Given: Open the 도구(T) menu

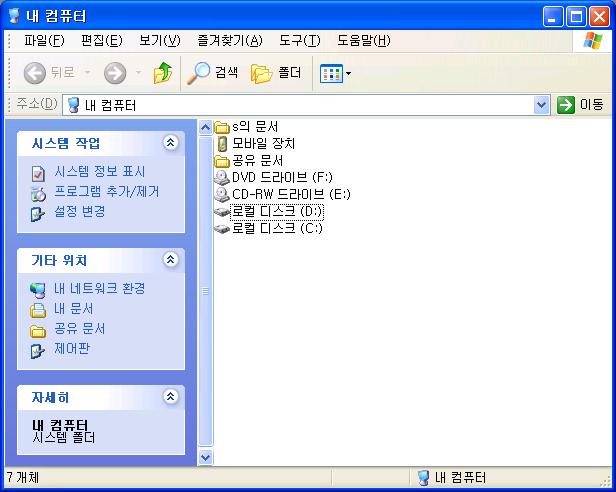Looking at the screenshot, I should [x=300, y=40].
